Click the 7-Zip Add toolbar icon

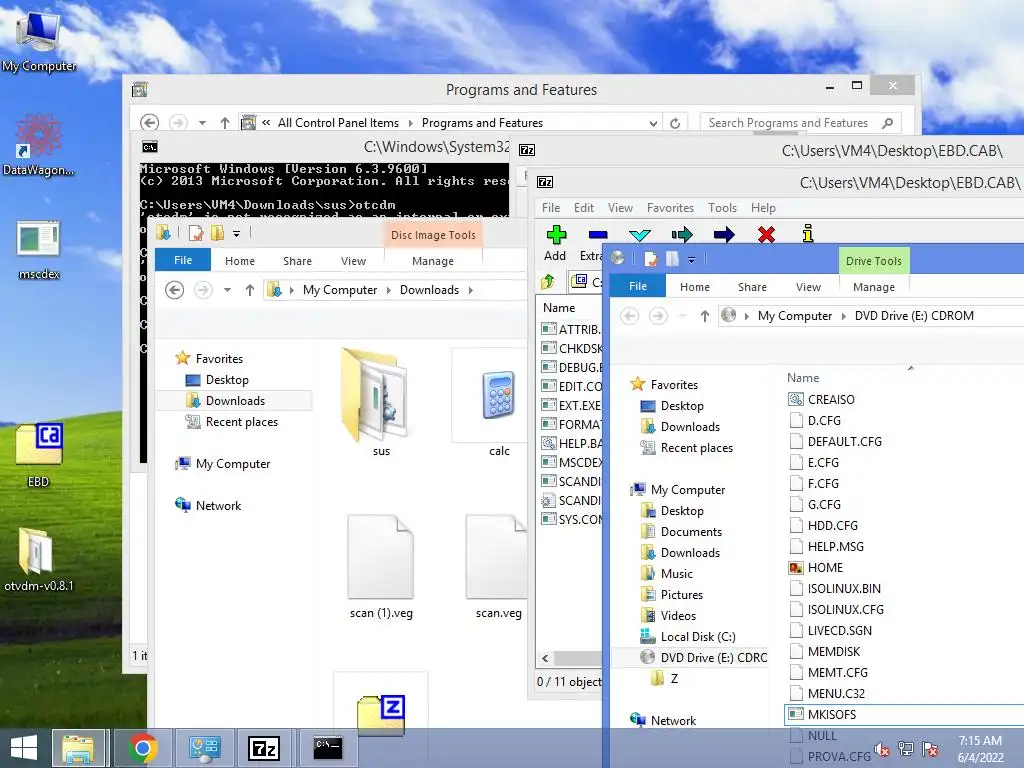[556, 234]
